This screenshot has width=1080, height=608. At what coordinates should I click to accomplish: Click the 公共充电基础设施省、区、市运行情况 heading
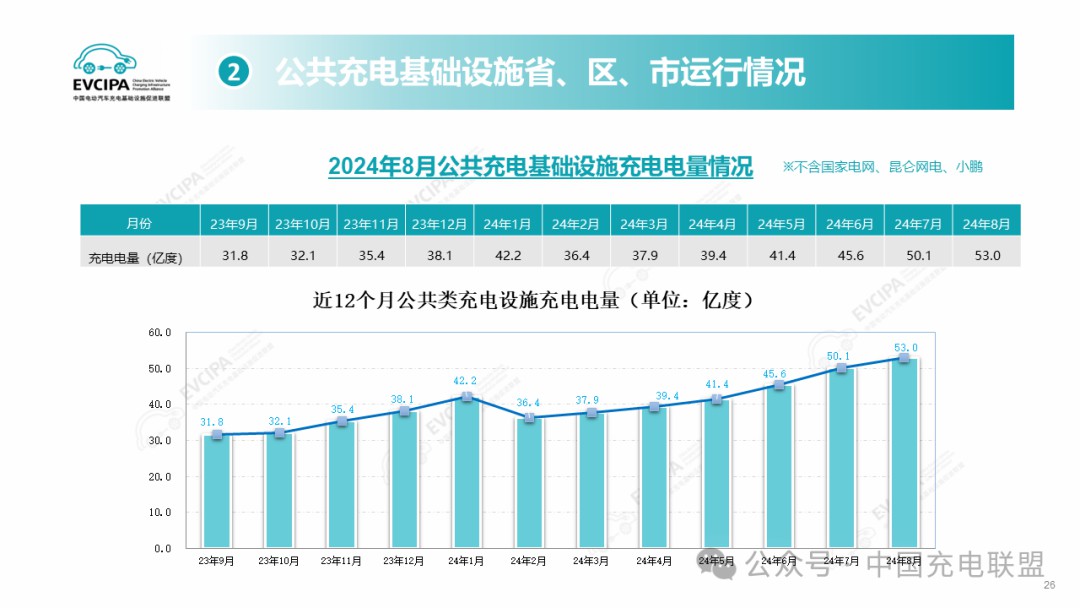(x=540, y=72)
